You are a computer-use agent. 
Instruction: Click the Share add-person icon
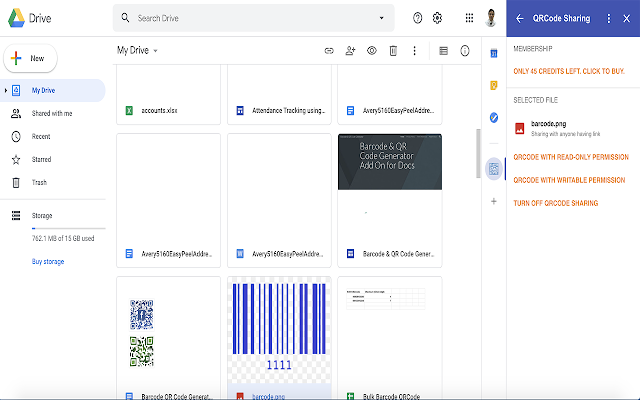pyautogui.click(x=350, y=51)
